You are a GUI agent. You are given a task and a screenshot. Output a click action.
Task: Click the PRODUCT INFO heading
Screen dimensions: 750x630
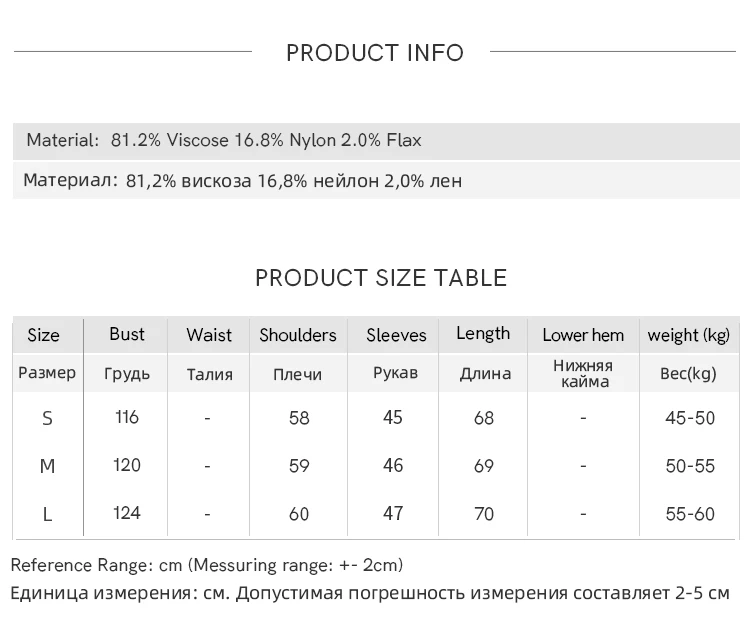click(x=375, y=53)
